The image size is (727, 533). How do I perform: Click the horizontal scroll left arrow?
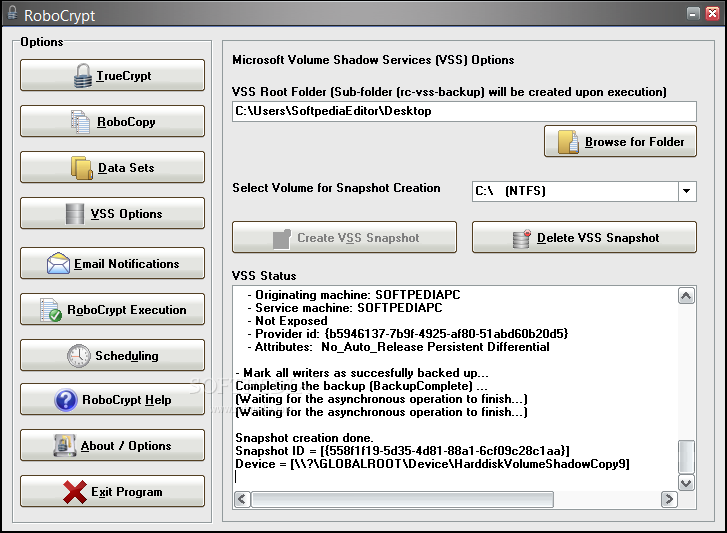coord(242,499)
